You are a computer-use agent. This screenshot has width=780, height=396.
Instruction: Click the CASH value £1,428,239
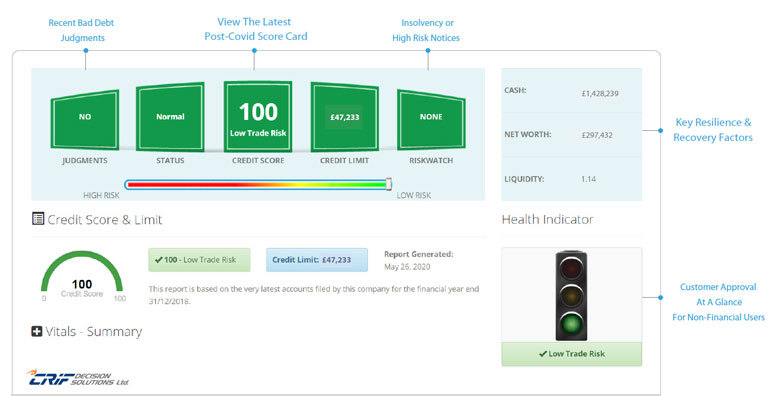[x=600, y=94]
